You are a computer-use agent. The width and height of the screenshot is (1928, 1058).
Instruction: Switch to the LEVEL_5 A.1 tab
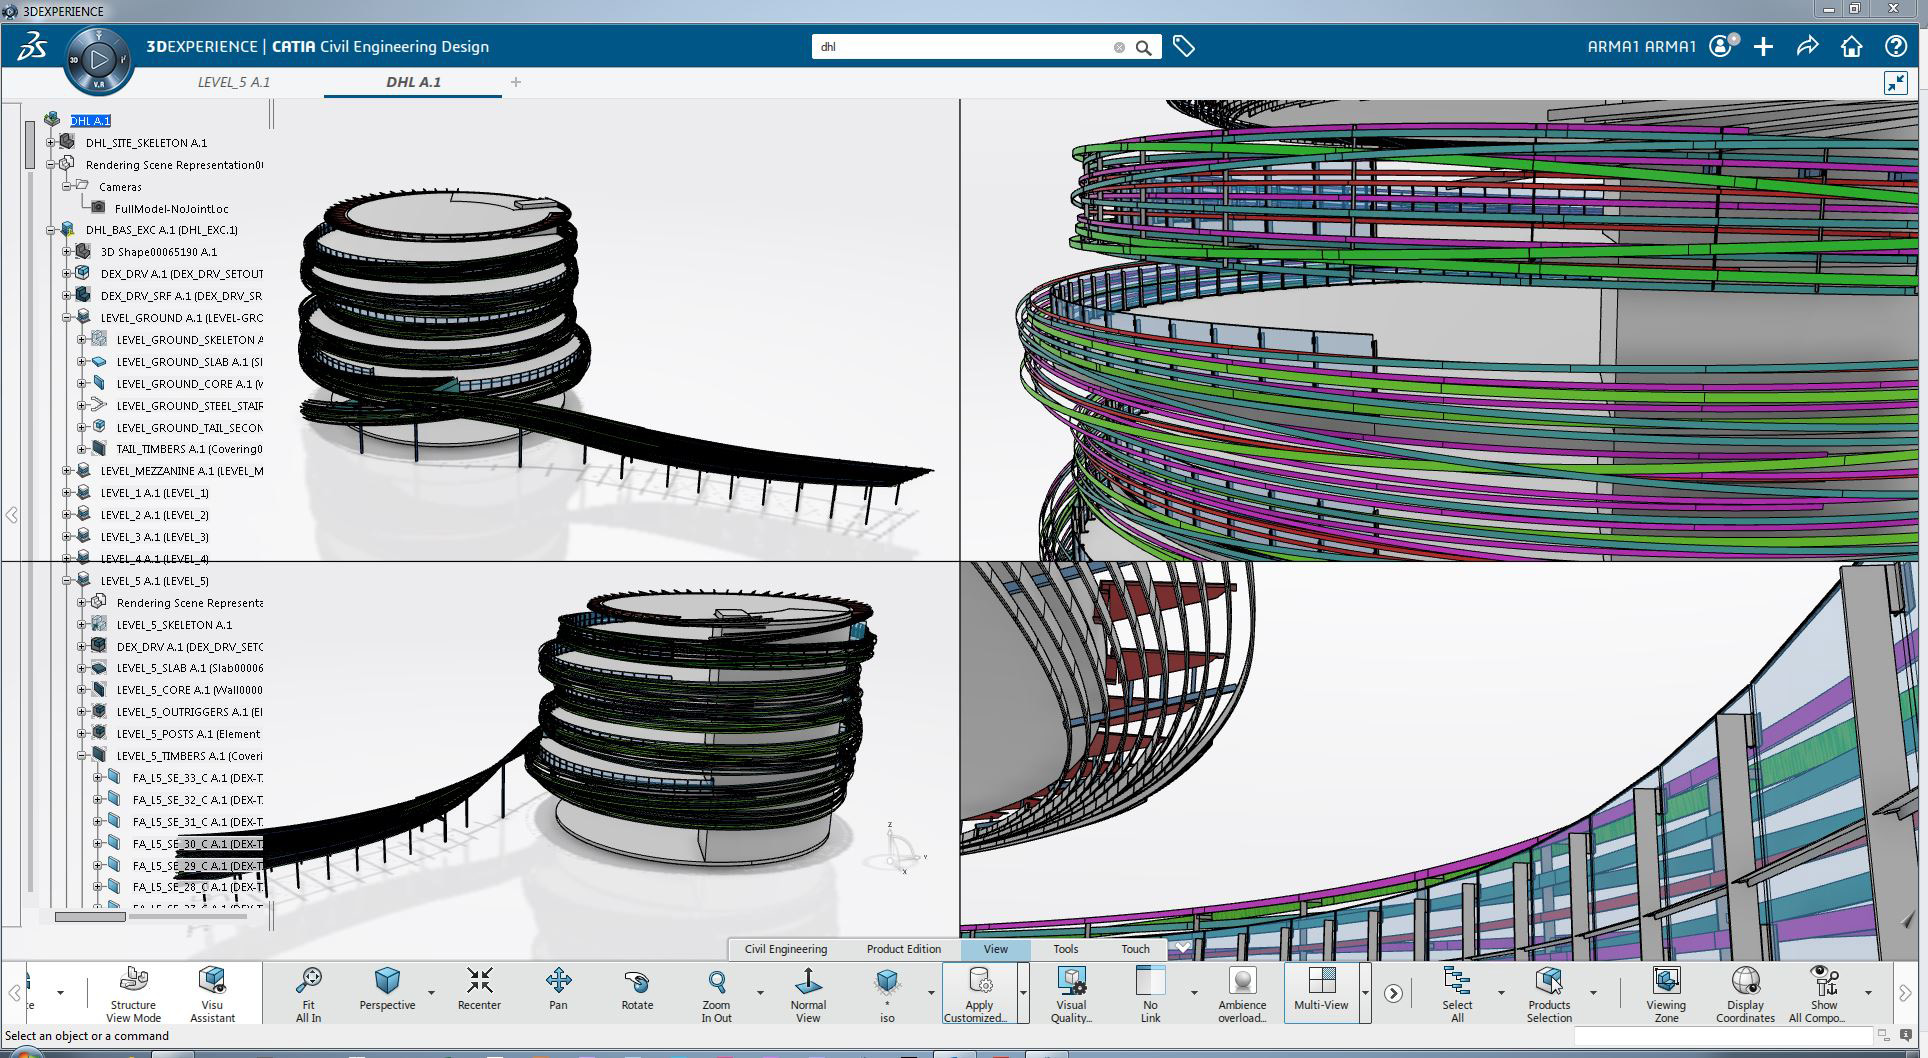tap(233, 82)
